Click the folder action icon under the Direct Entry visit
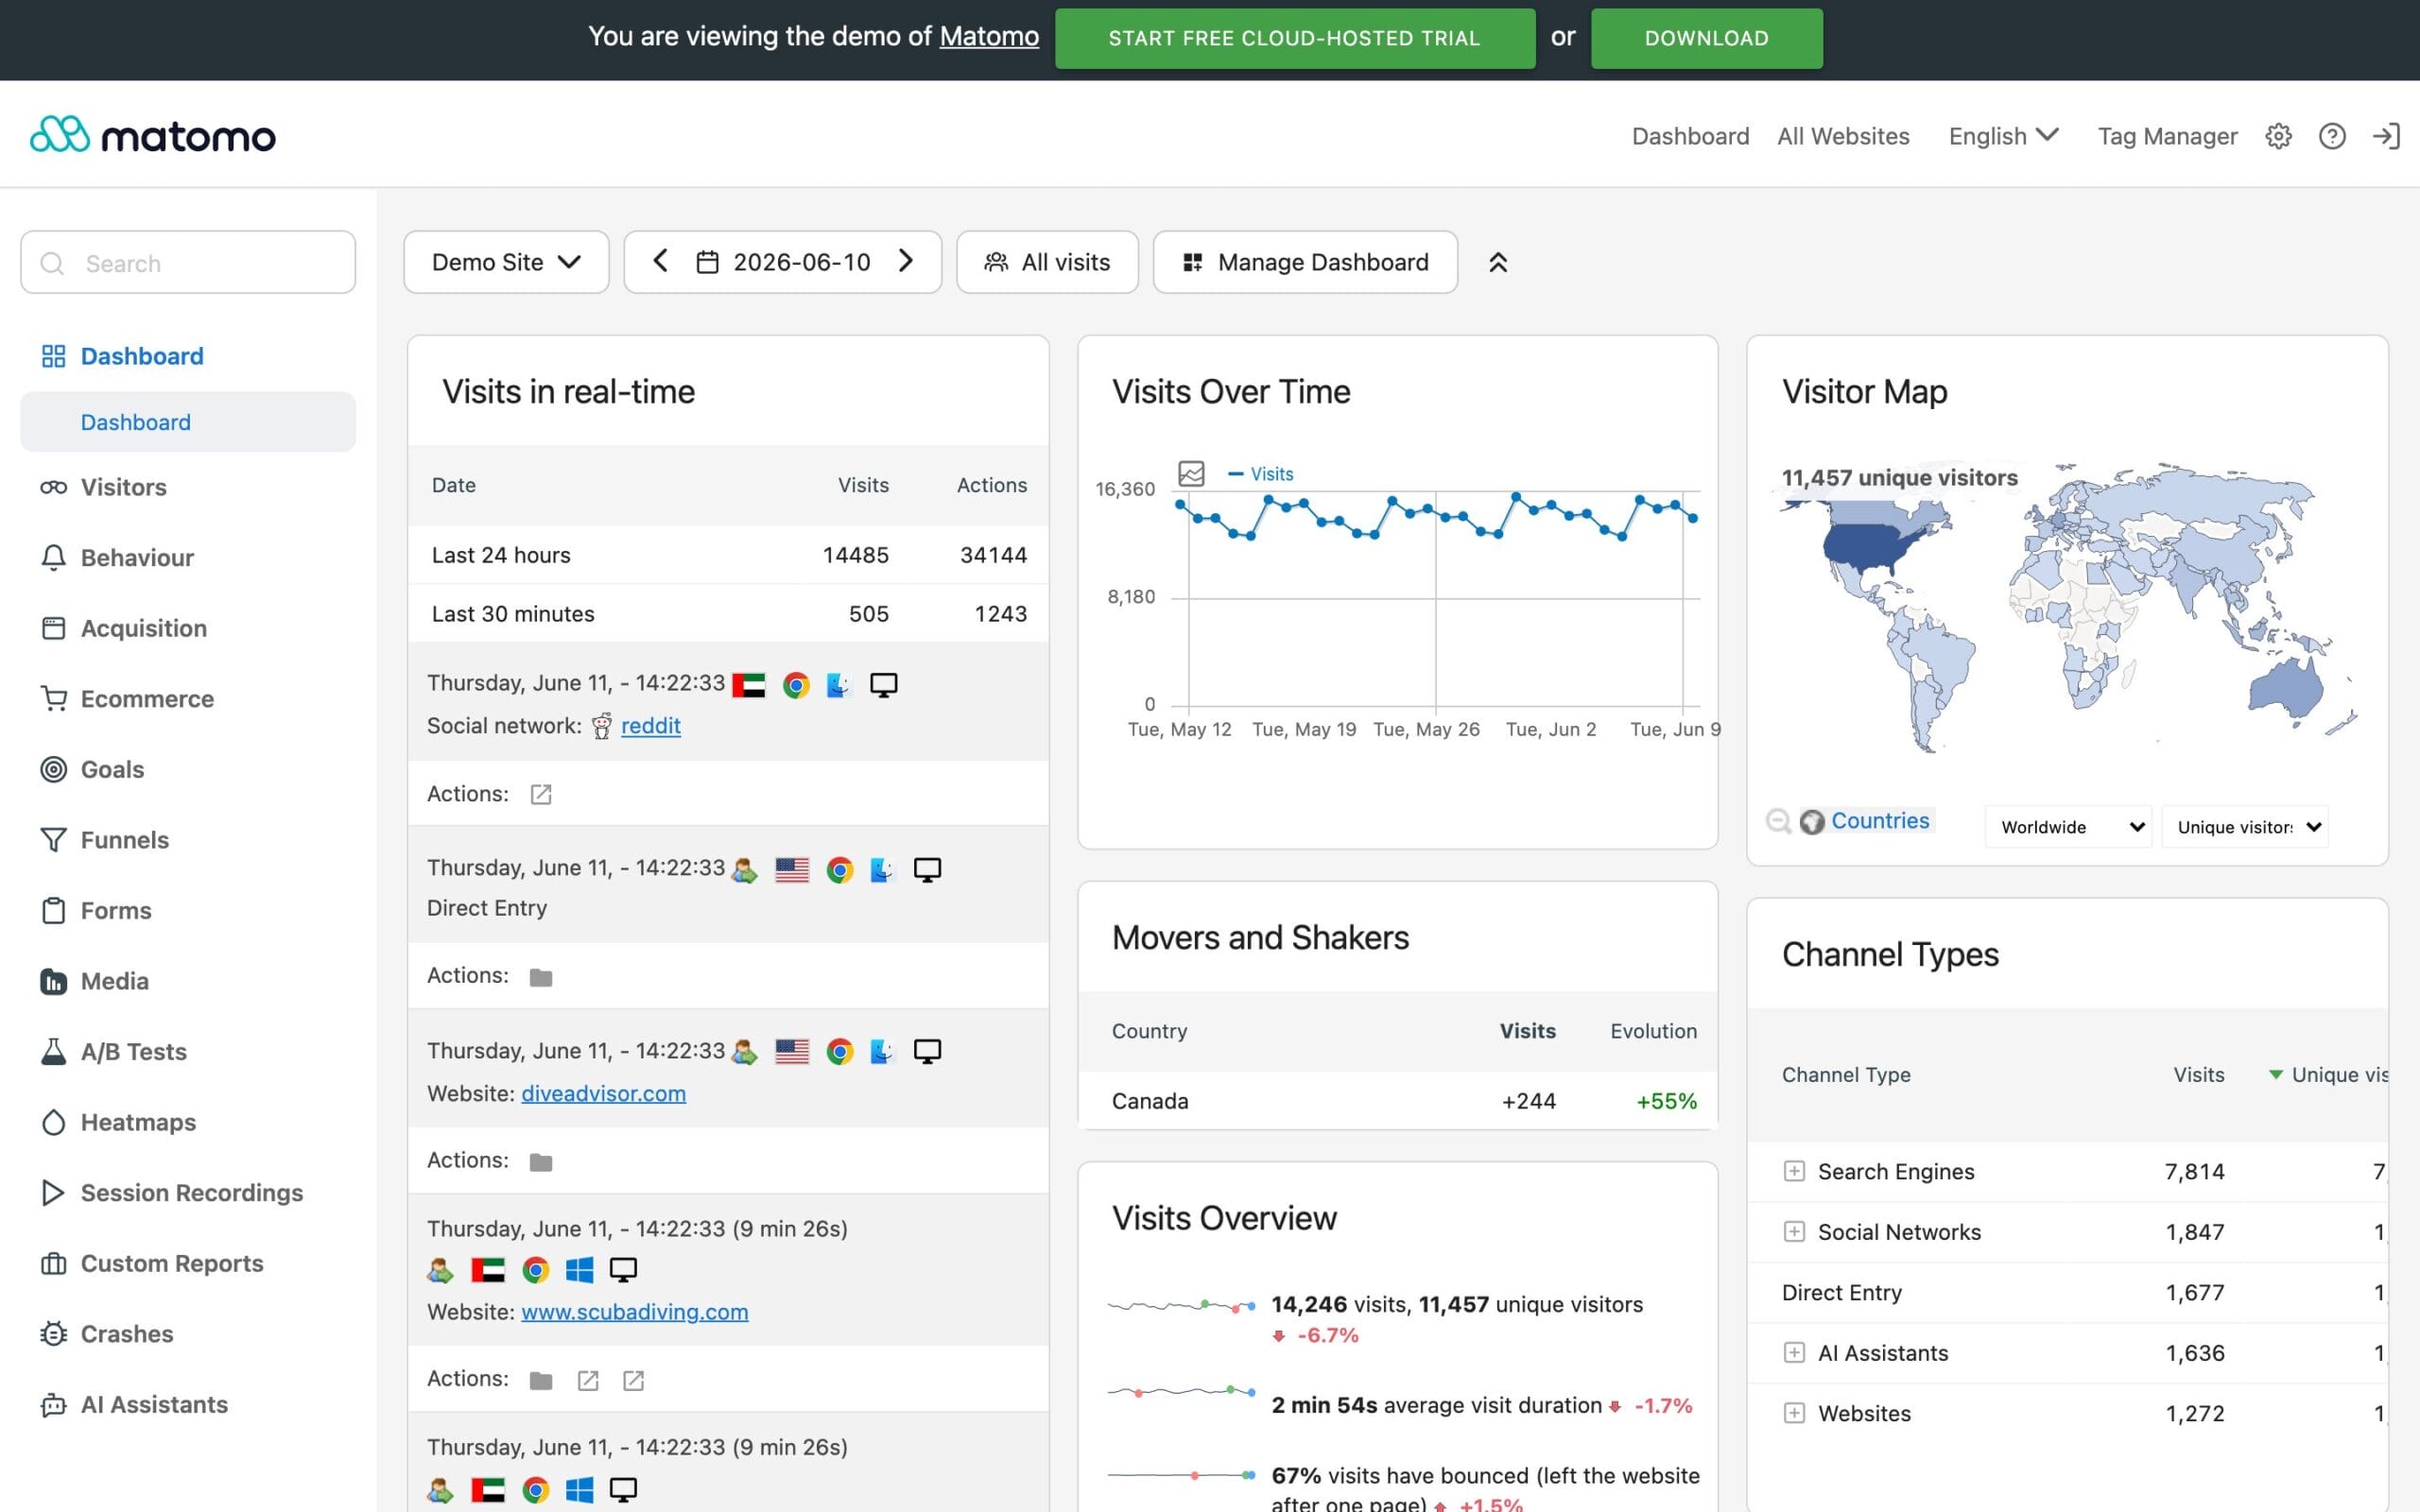 tap(541, 977)
